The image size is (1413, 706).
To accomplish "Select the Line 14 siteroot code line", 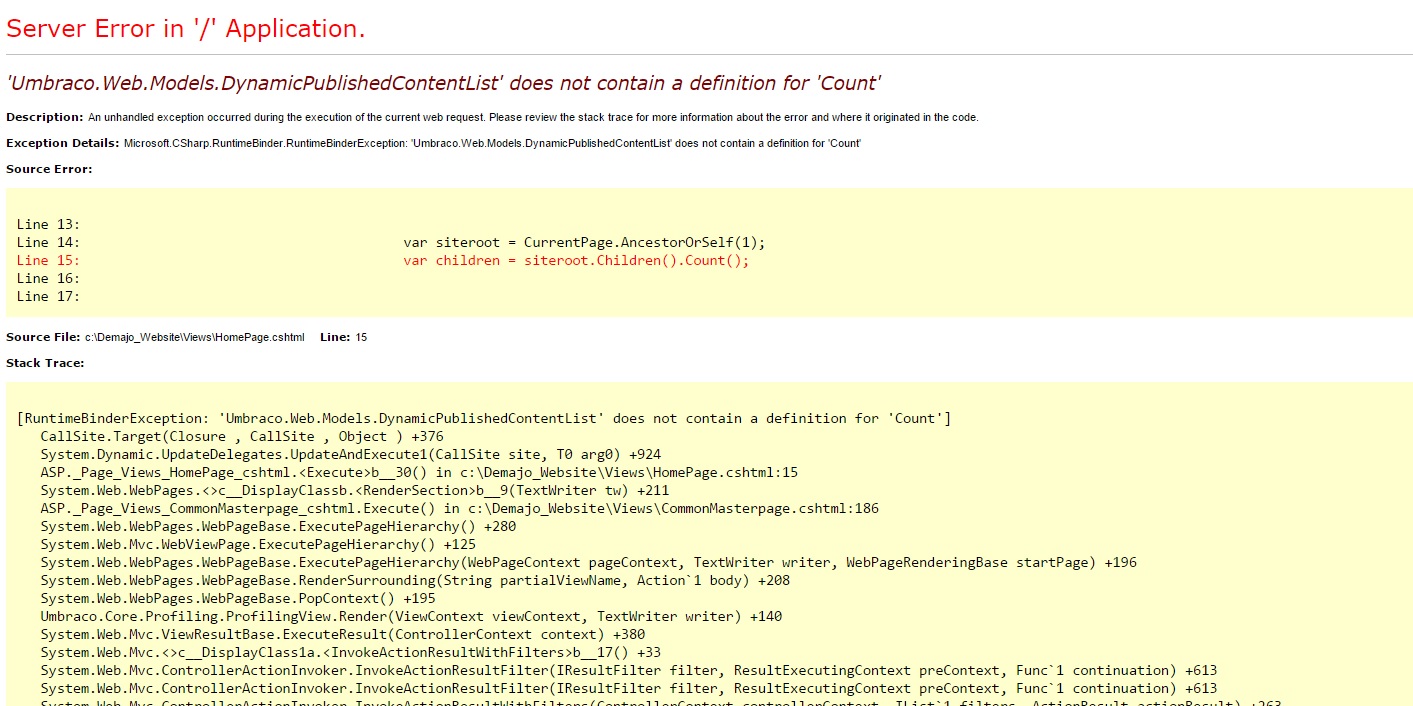I will [x=584, y=242].
